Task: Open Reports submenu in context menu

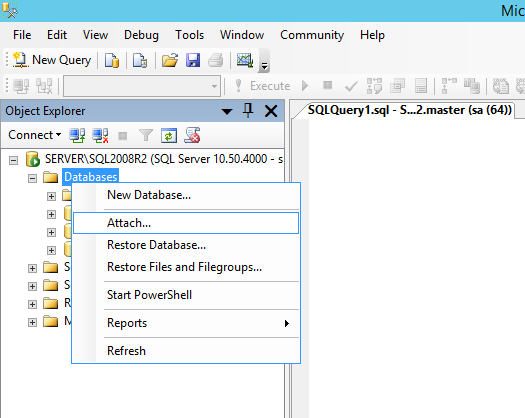Action: [186, 323]
